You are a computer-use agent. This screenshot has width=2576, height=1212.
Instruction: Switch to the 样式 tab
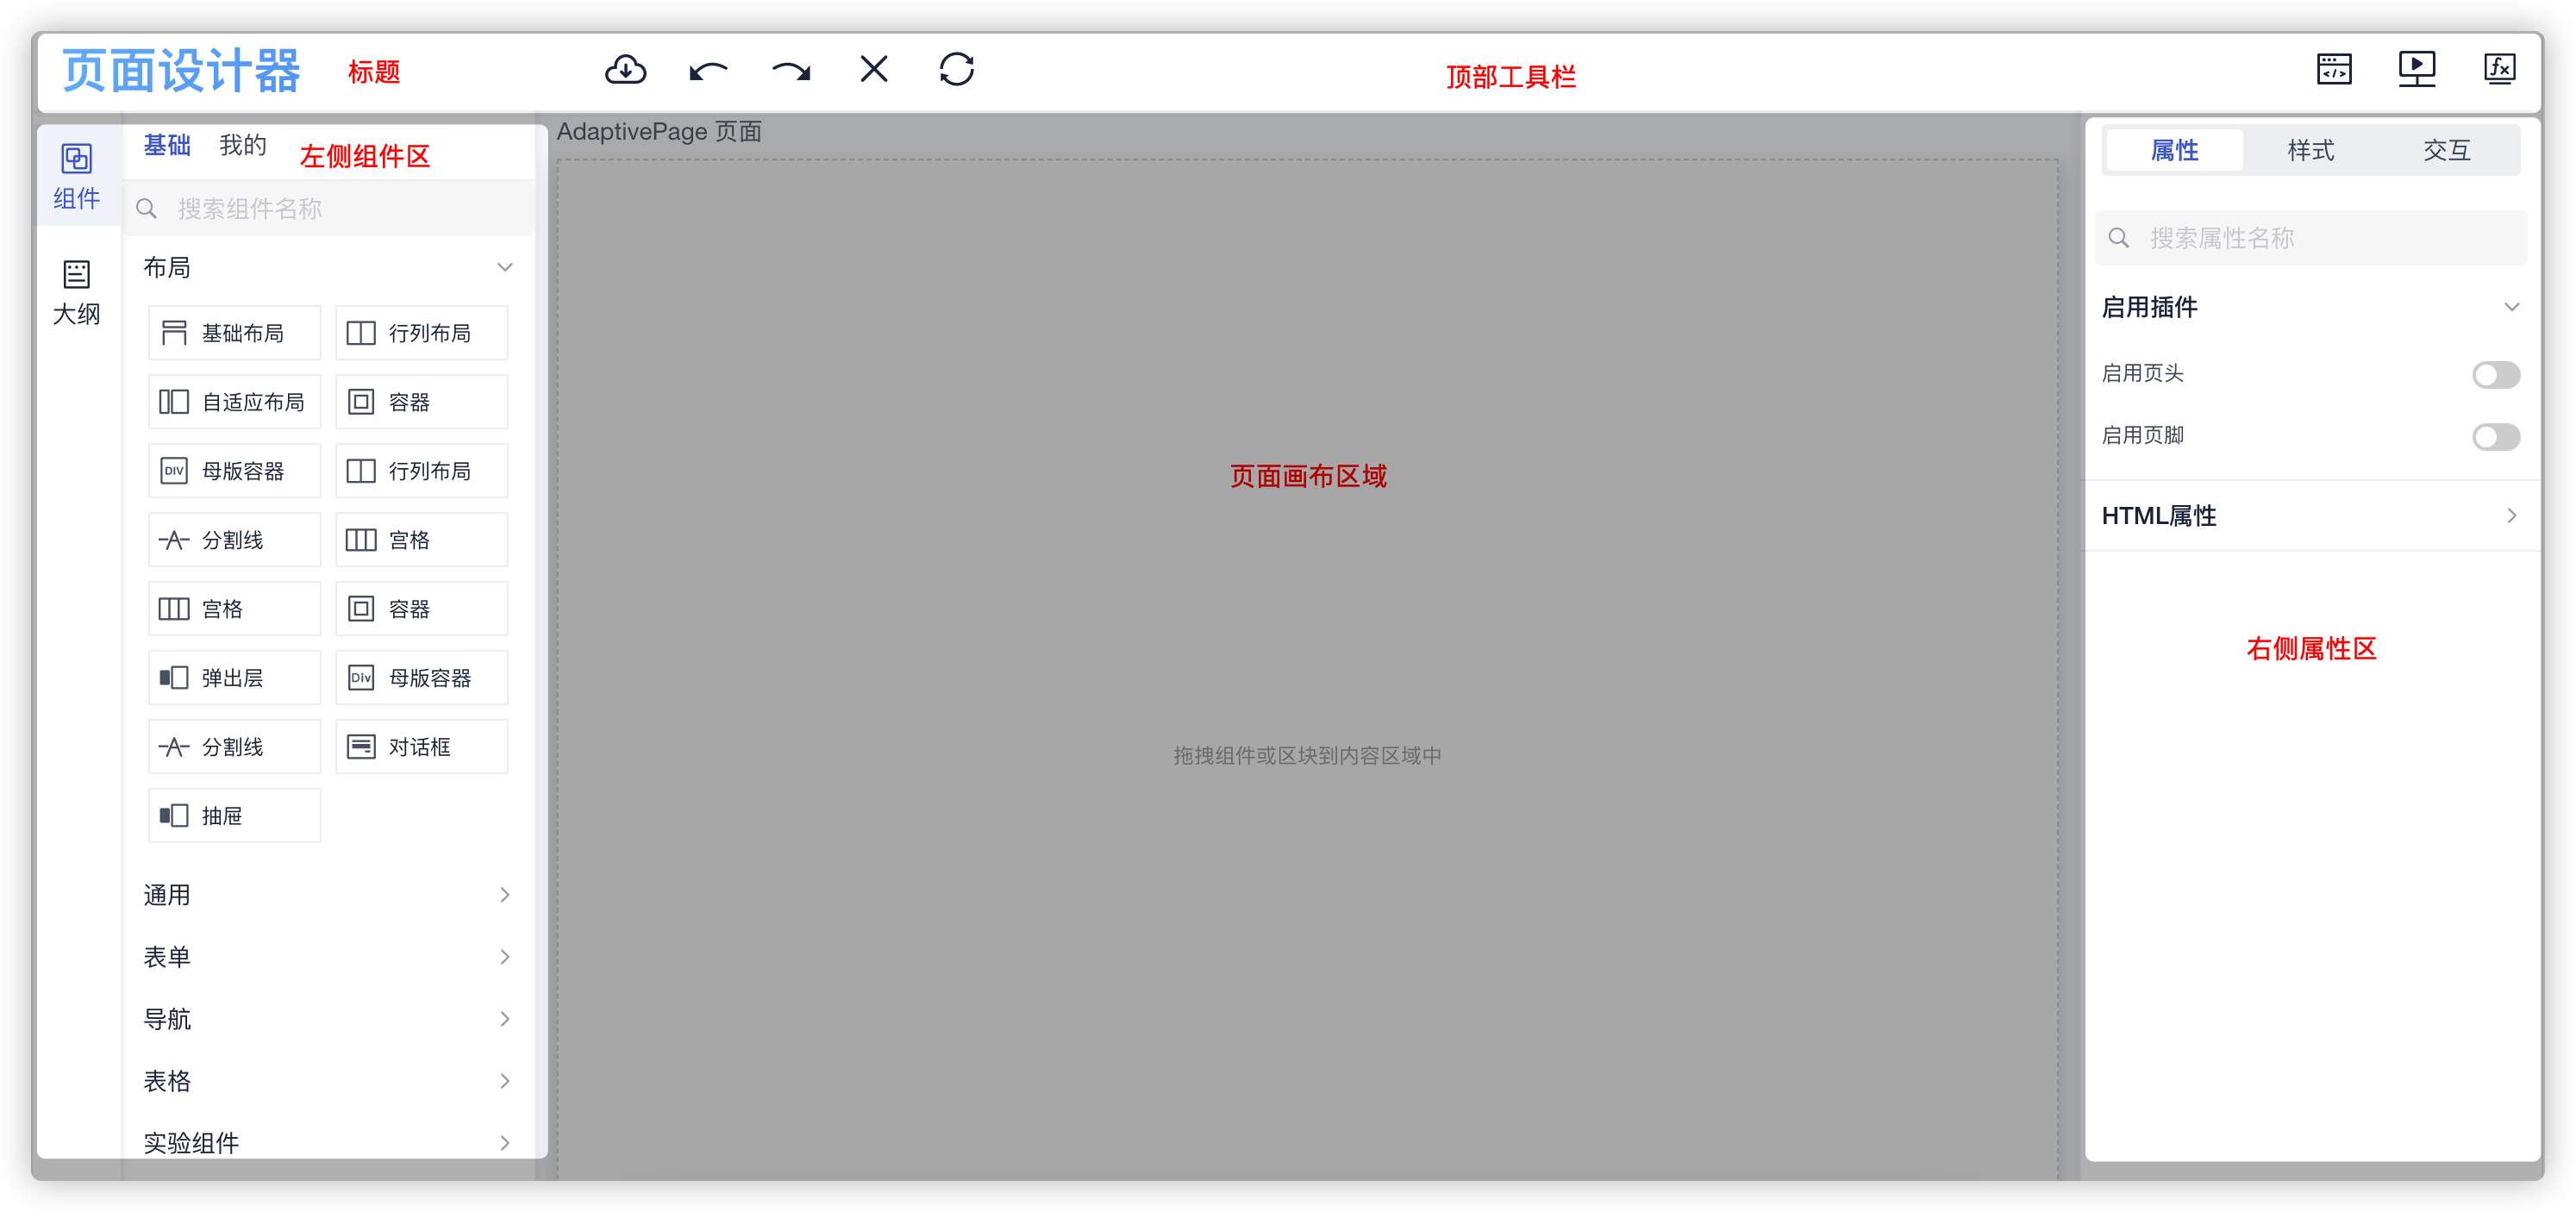(x=2310, y=151)
